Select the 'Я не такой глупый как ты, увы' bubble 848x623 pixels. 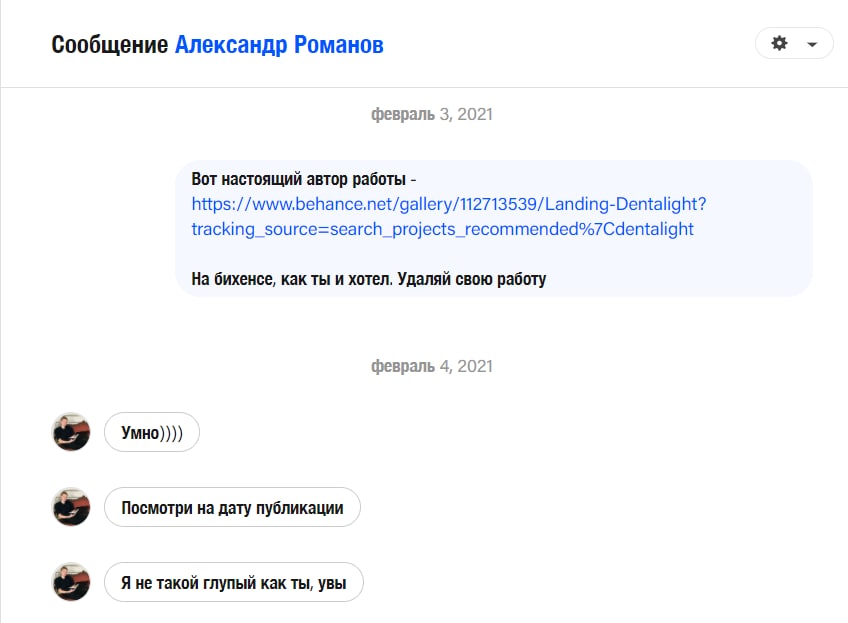coord(234,582)
